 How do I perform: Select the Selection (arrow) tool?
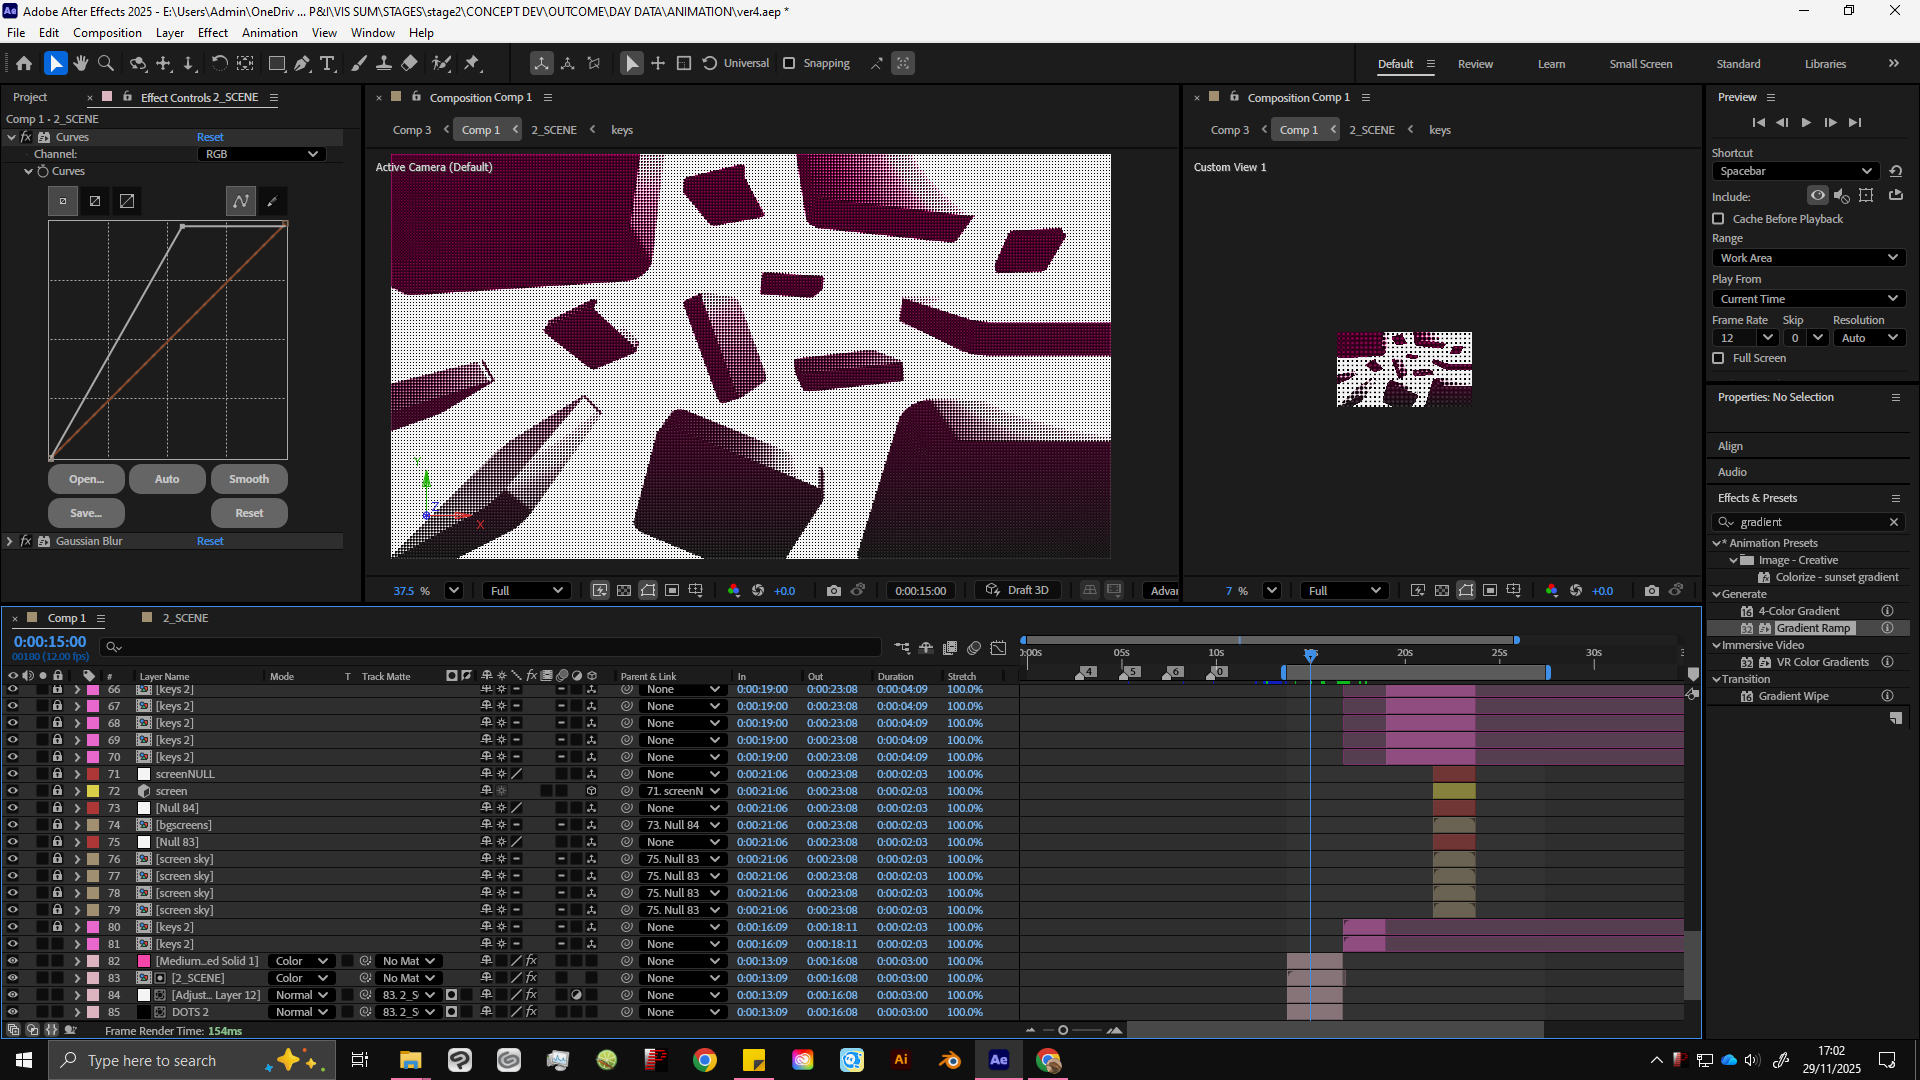click(x=55, y=63)
